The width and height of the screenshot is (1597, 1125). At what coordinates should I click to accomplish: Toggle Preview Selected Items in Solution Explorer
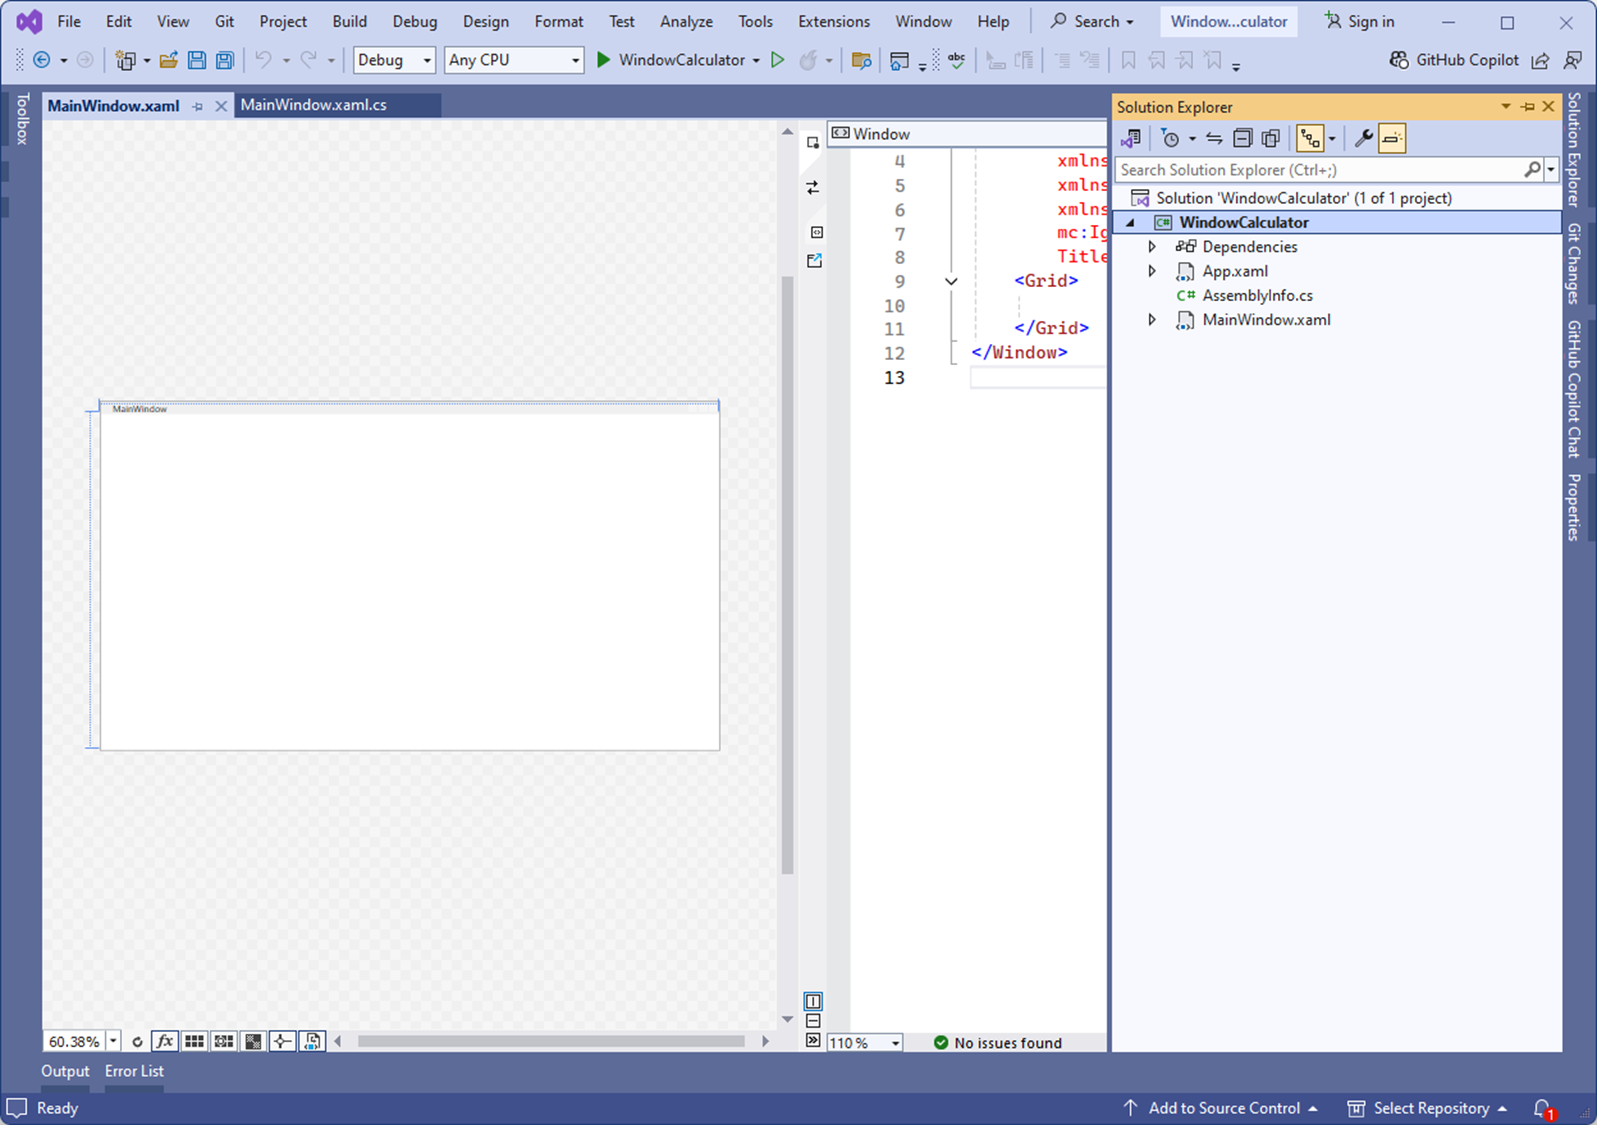(x=1392, y=139)
